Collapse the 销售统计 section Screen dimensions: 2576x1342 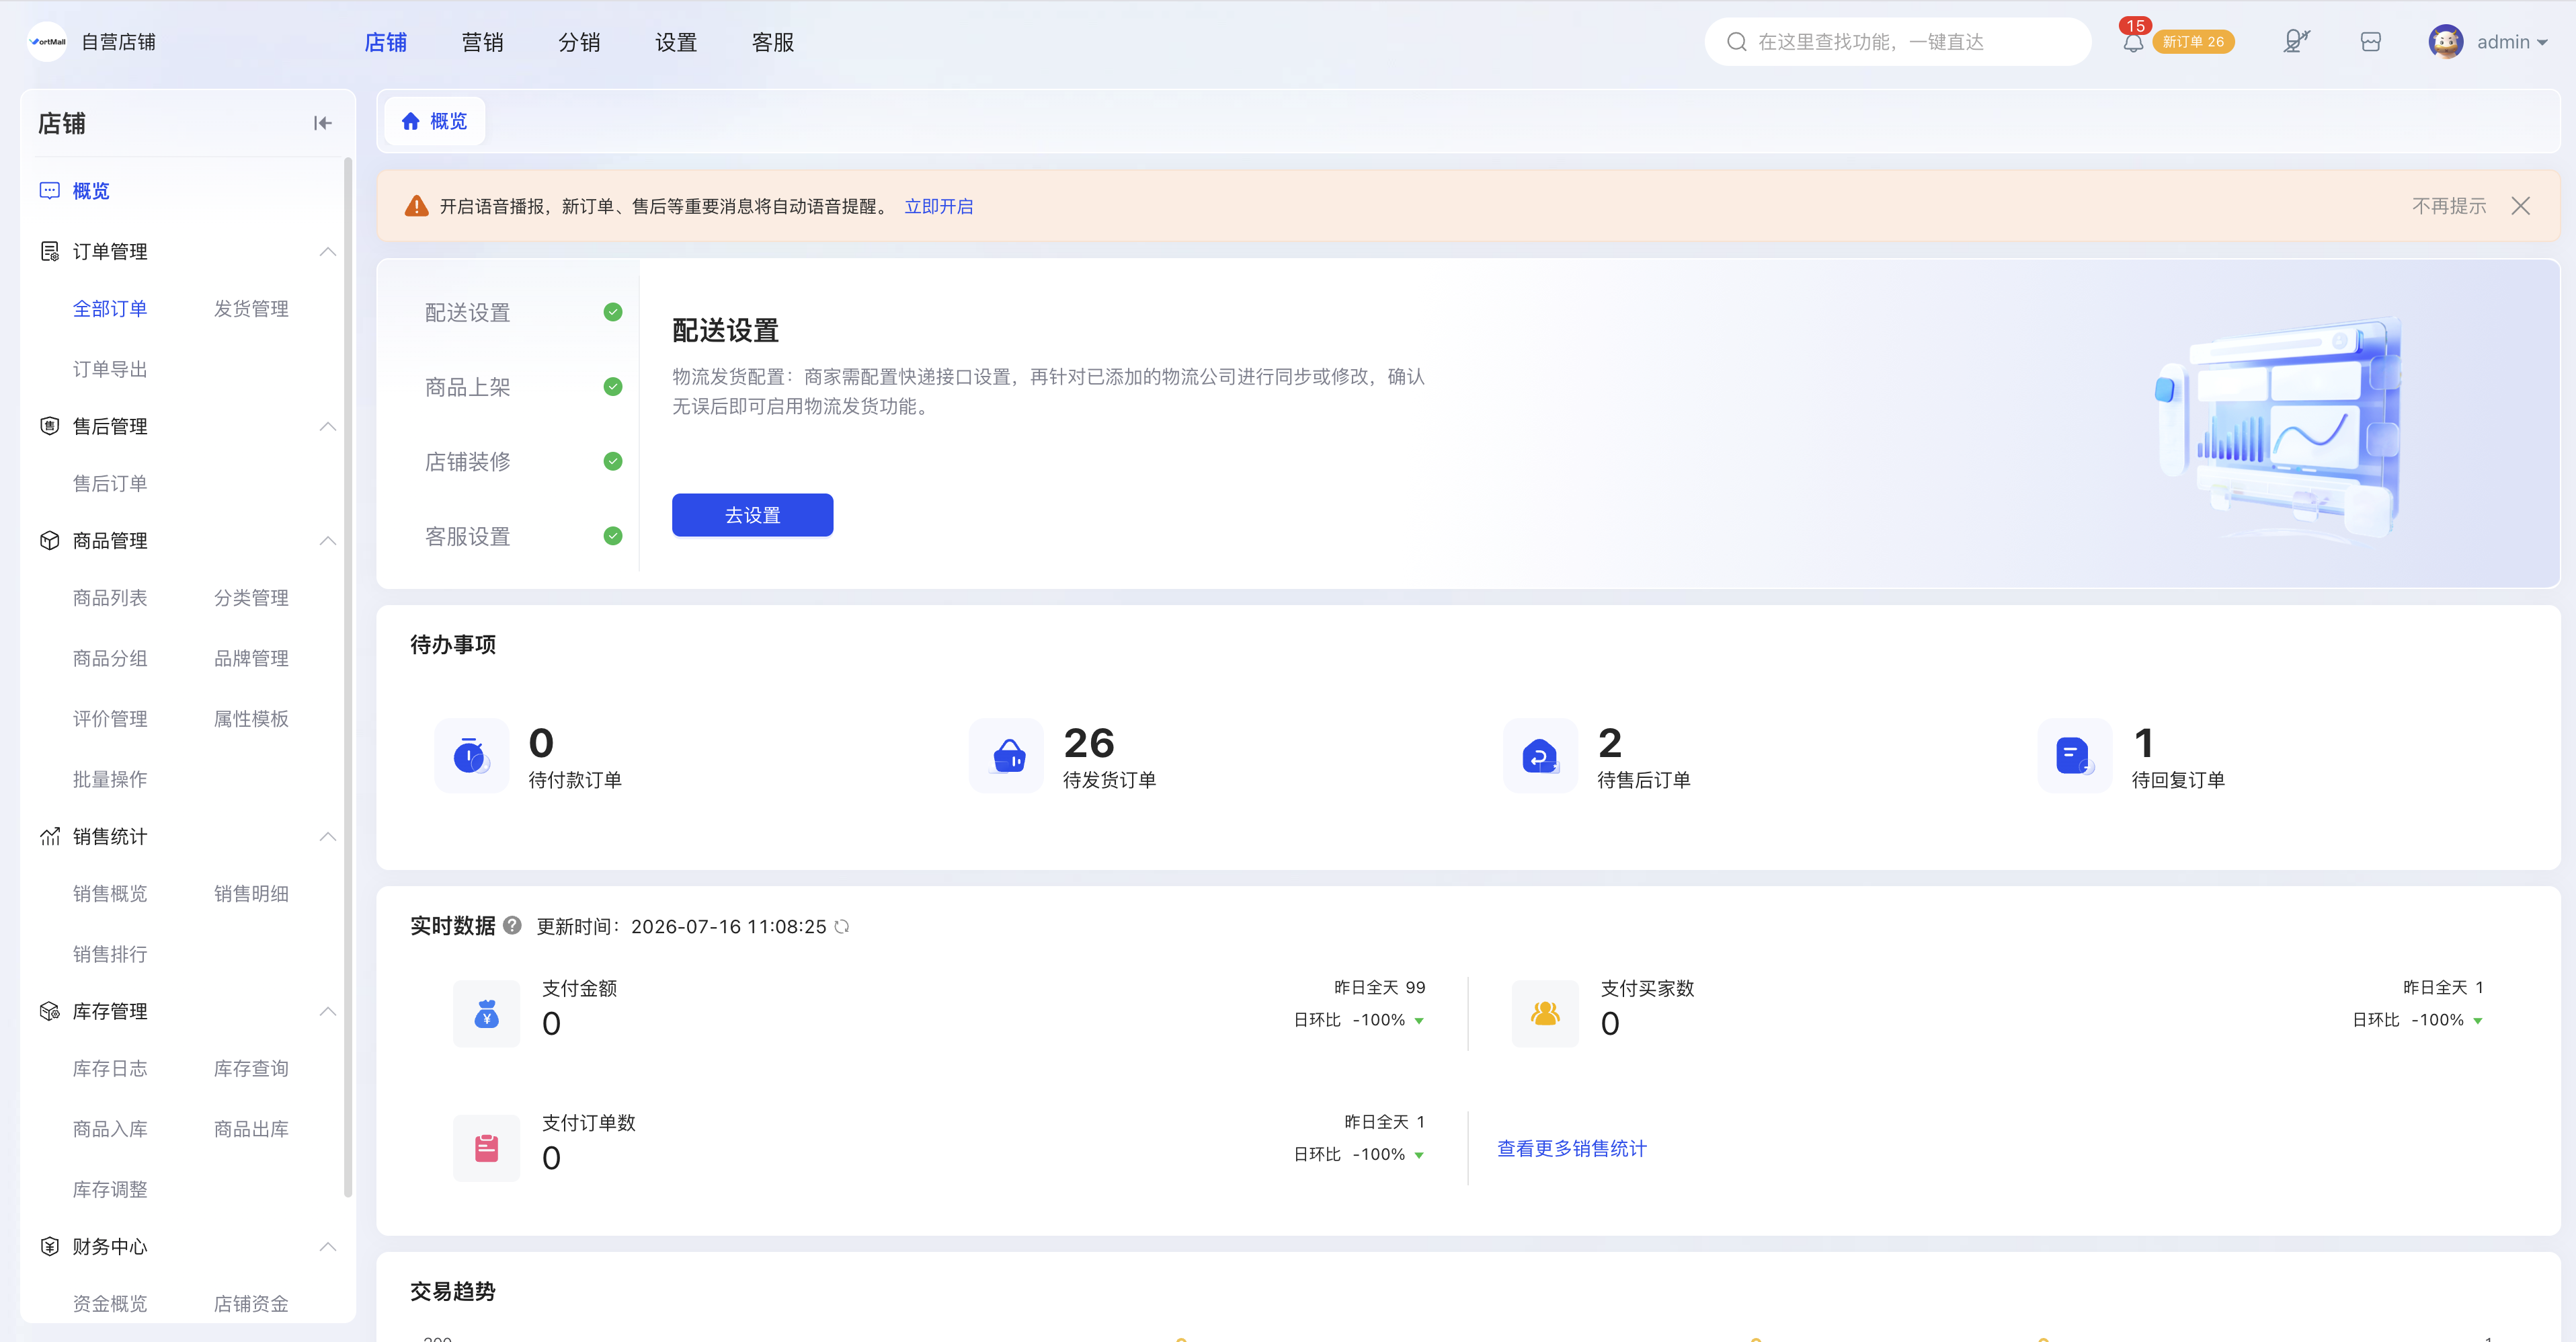(x=327, y=836)
